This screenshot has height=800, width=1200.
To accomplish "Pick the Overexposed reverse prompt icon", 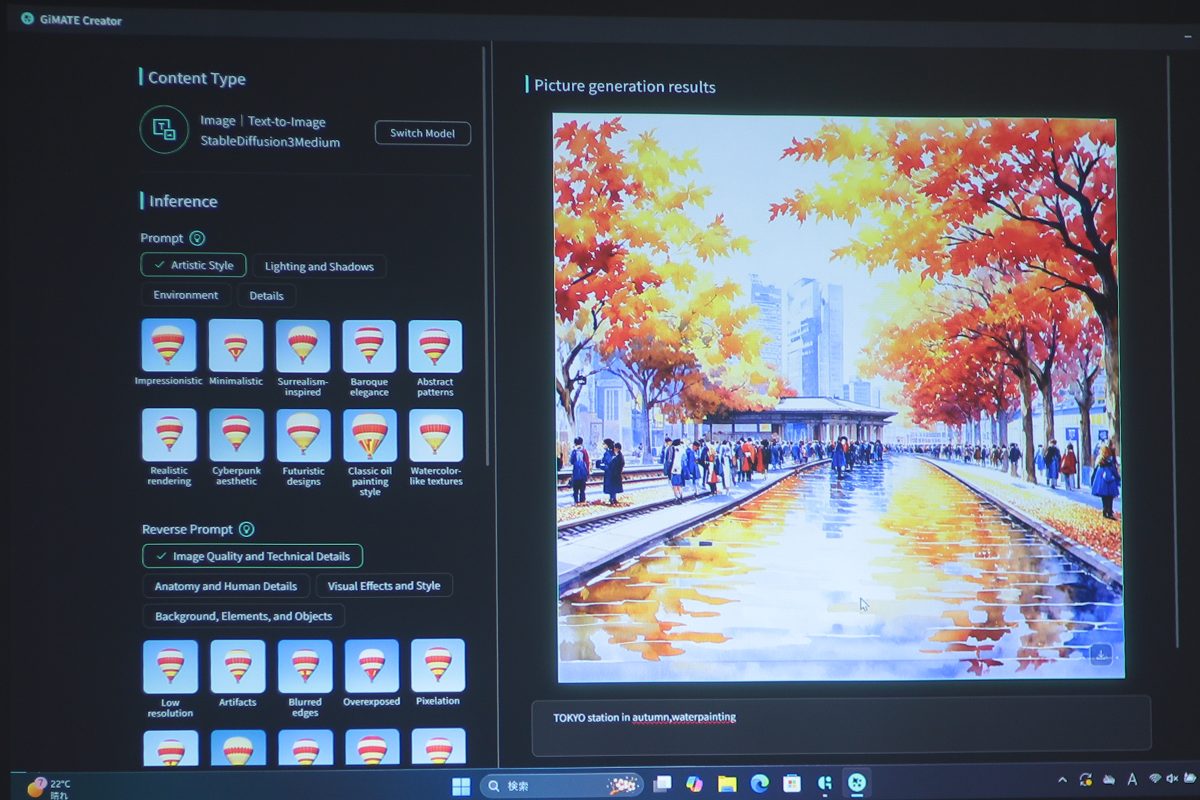I will point(371,666).
